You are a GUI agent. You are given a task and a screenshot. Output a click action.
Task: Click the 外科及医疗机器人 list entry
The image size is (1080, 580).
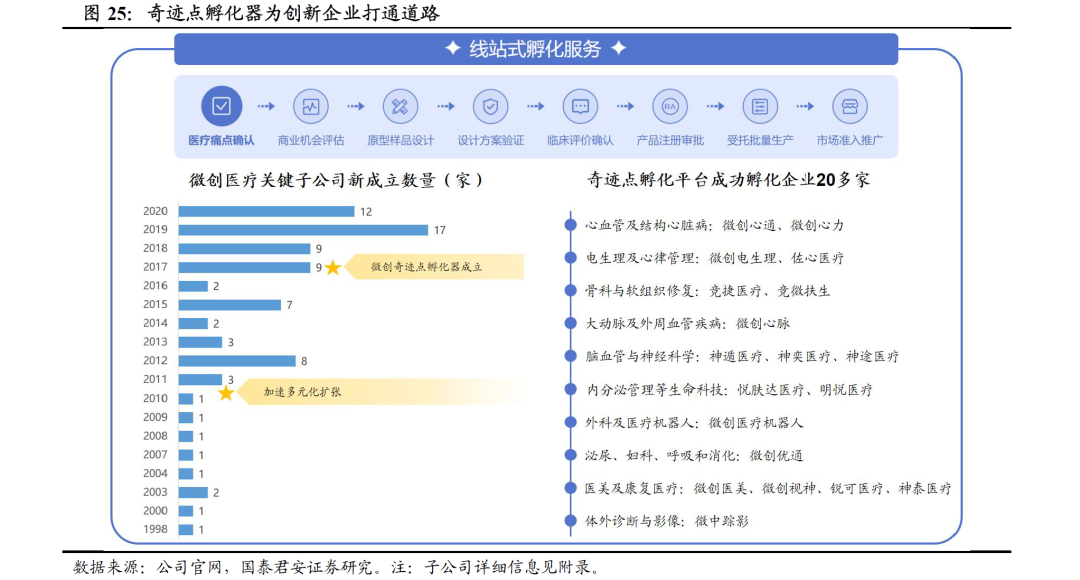point(694,423)
